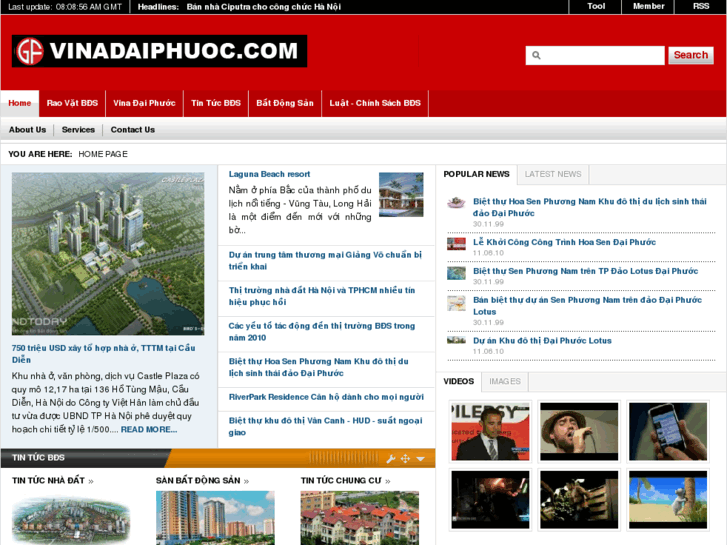Open Biệt thự khu đô thị Vân Canh link
This screenshot has width=727, height=545.
coord(325,427)
